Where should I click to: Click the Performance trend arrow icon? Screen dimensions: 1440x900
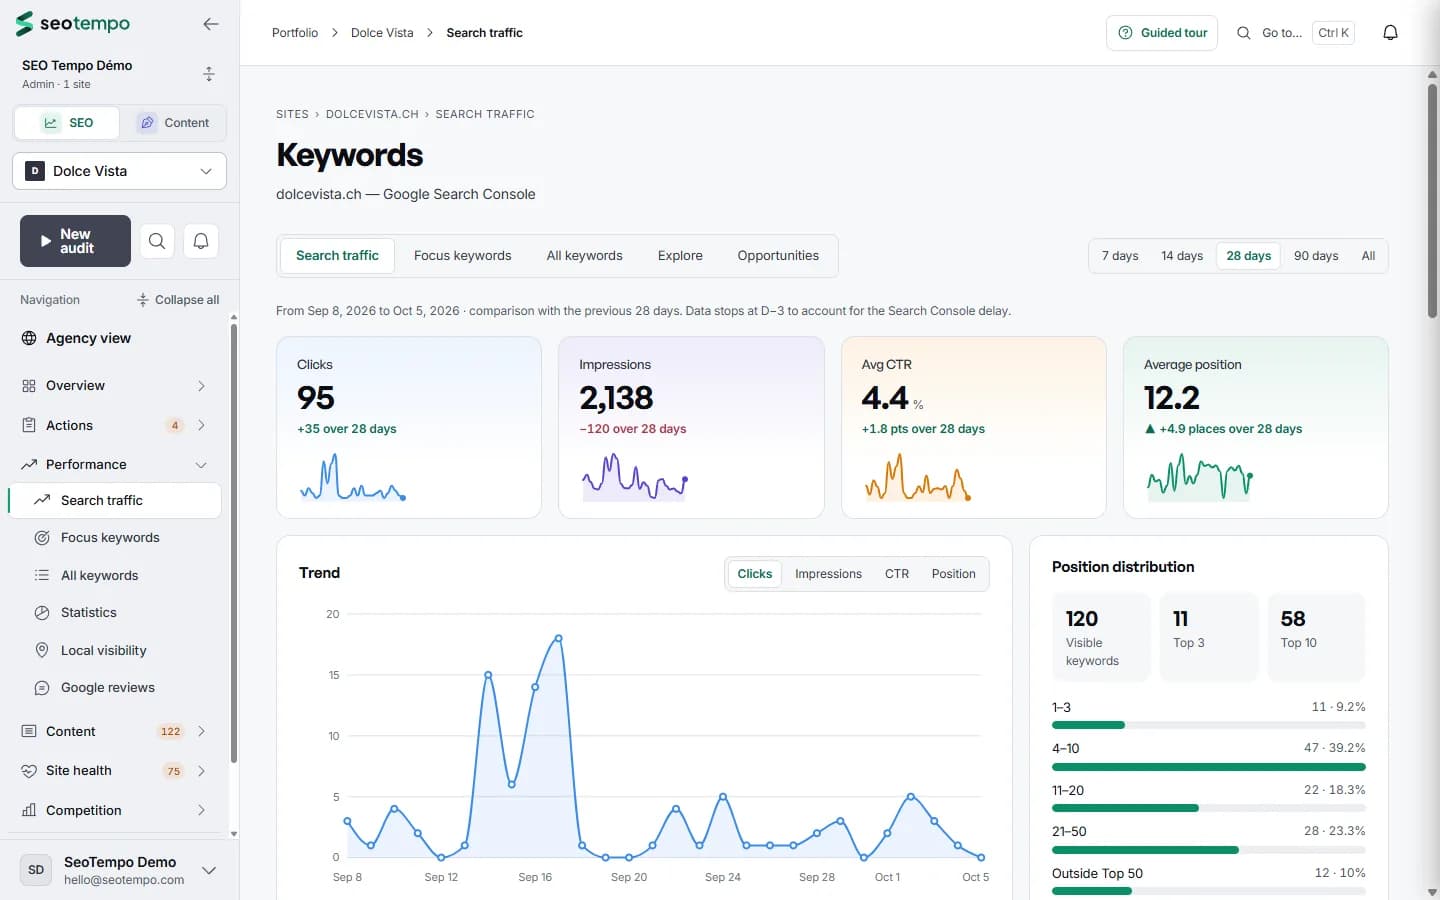coord(29,464)
